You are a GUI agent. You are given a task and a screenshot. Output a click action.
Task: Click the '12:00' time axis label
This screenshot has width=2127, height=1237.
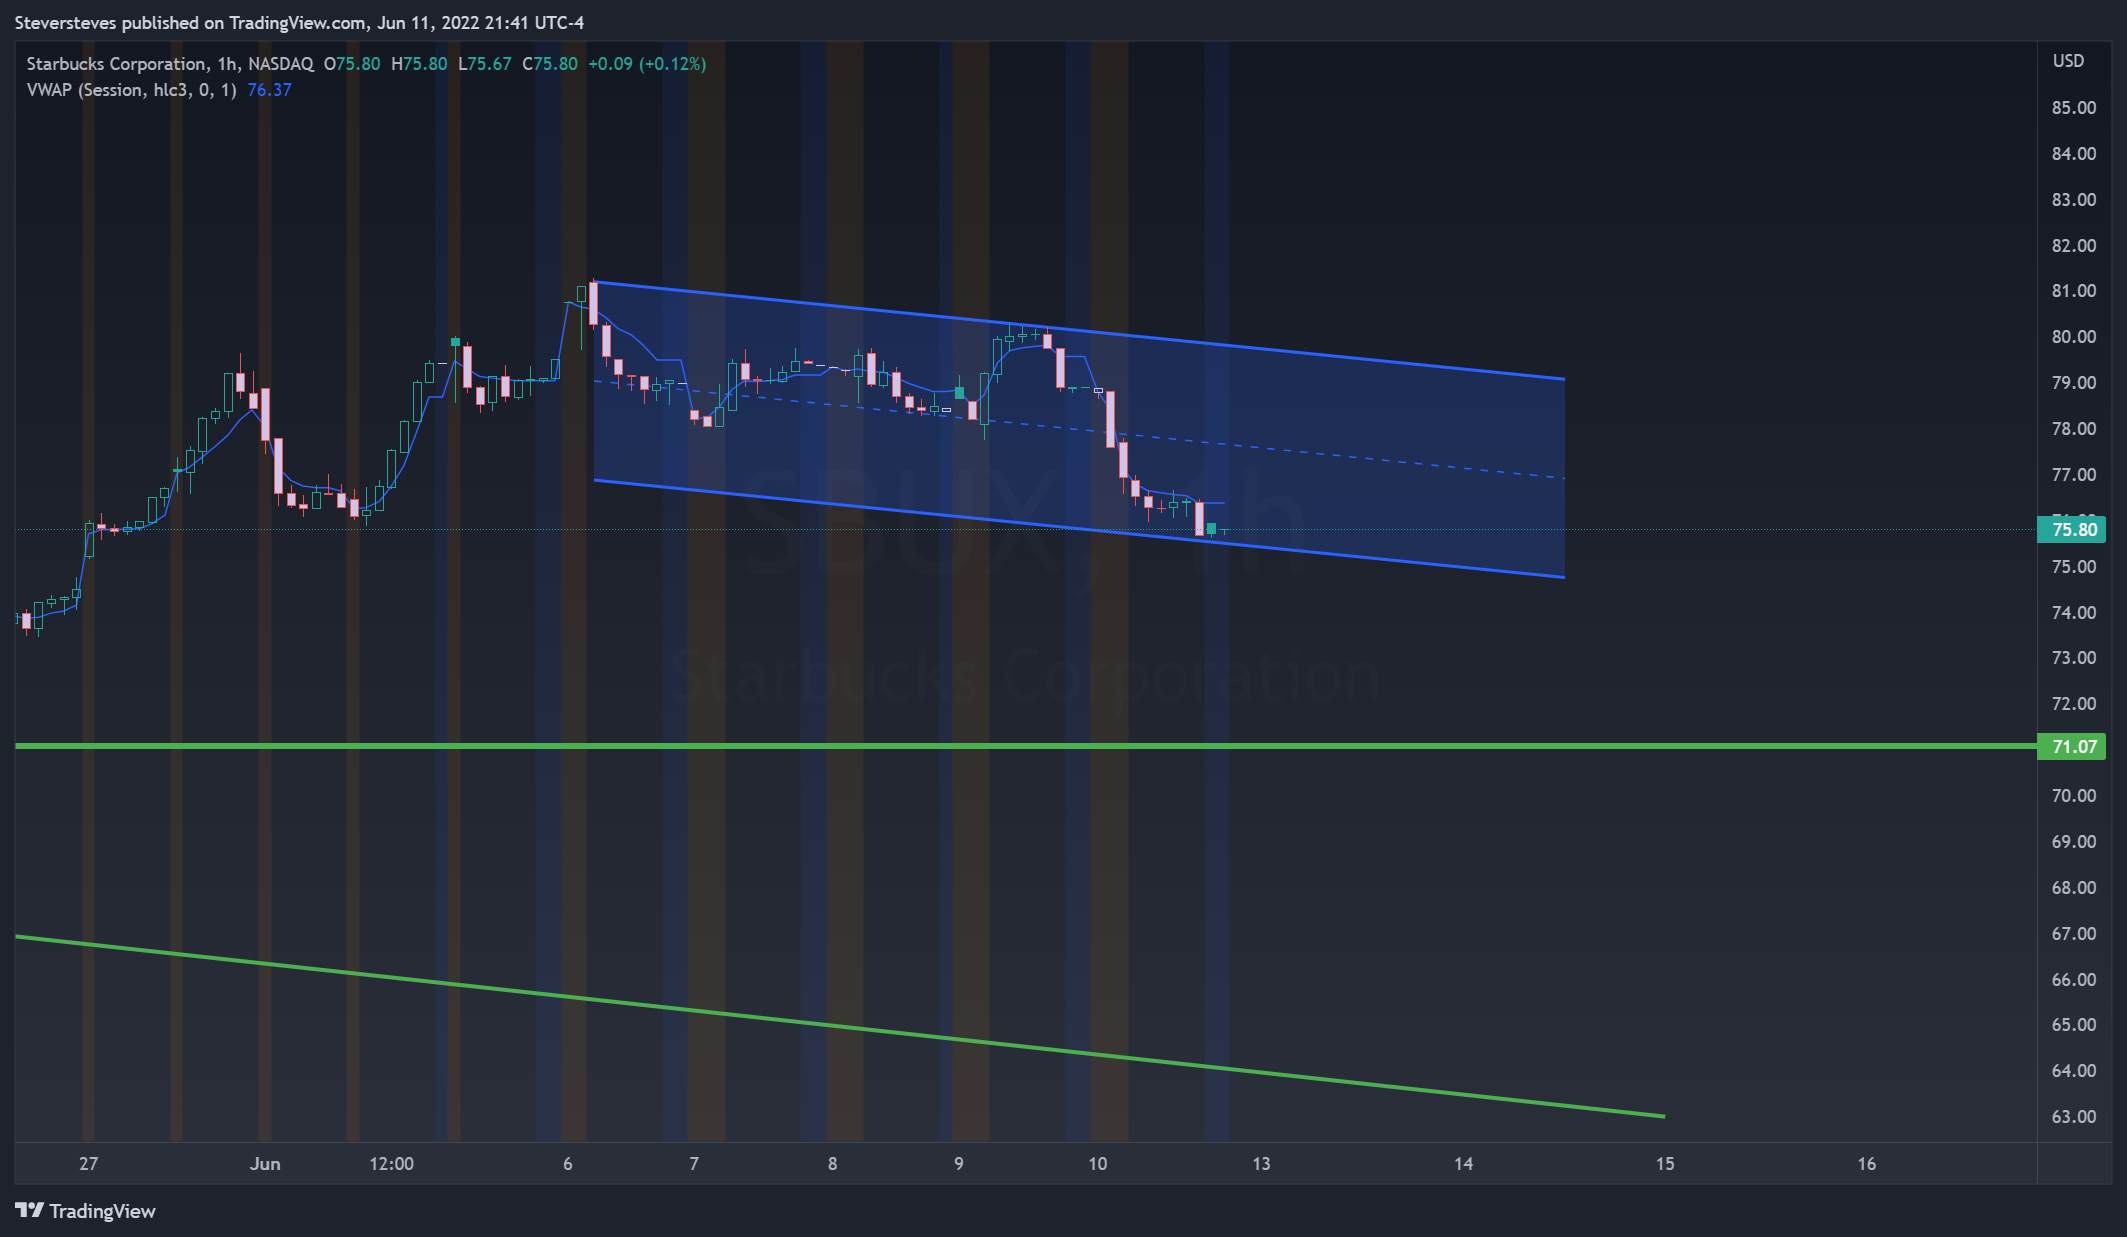click(391, 1163)
